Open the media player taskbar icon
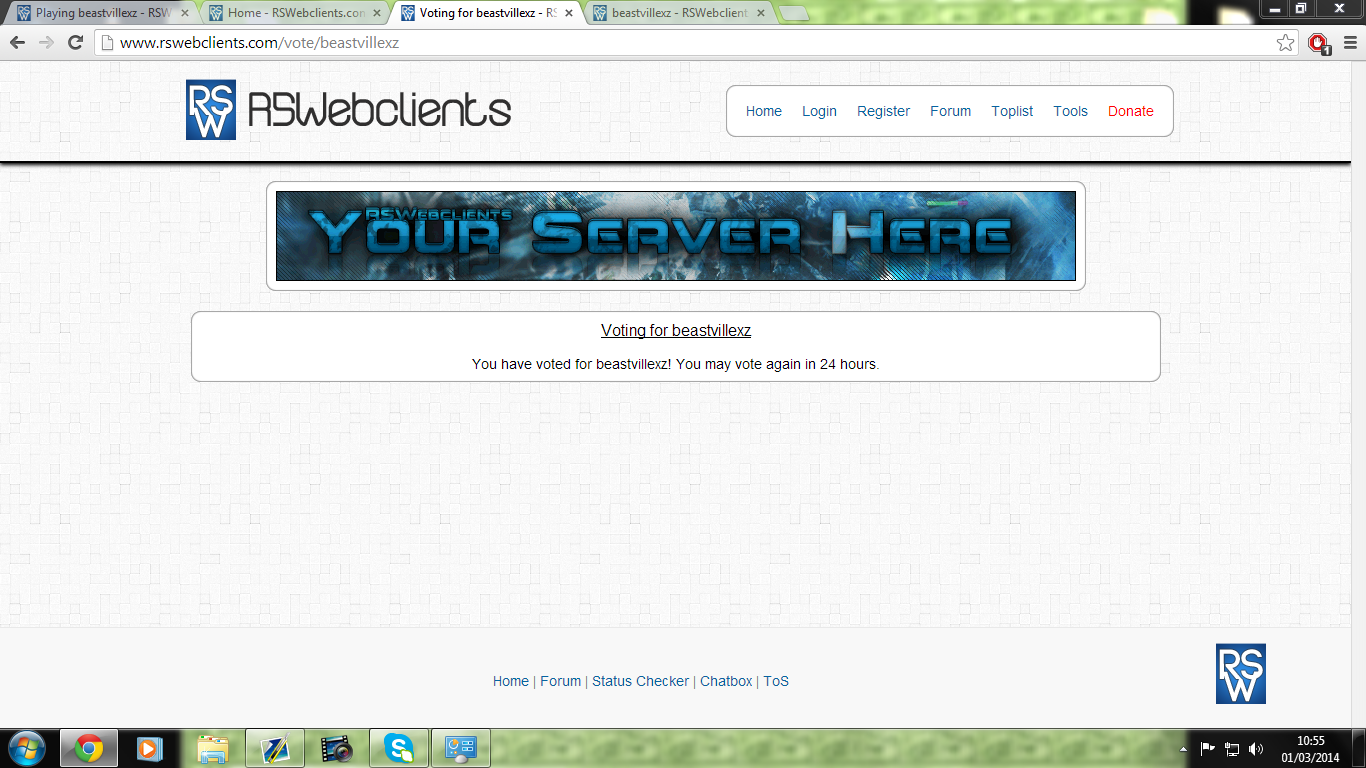This screenshot has width=1366, height=768. (149, 748)
